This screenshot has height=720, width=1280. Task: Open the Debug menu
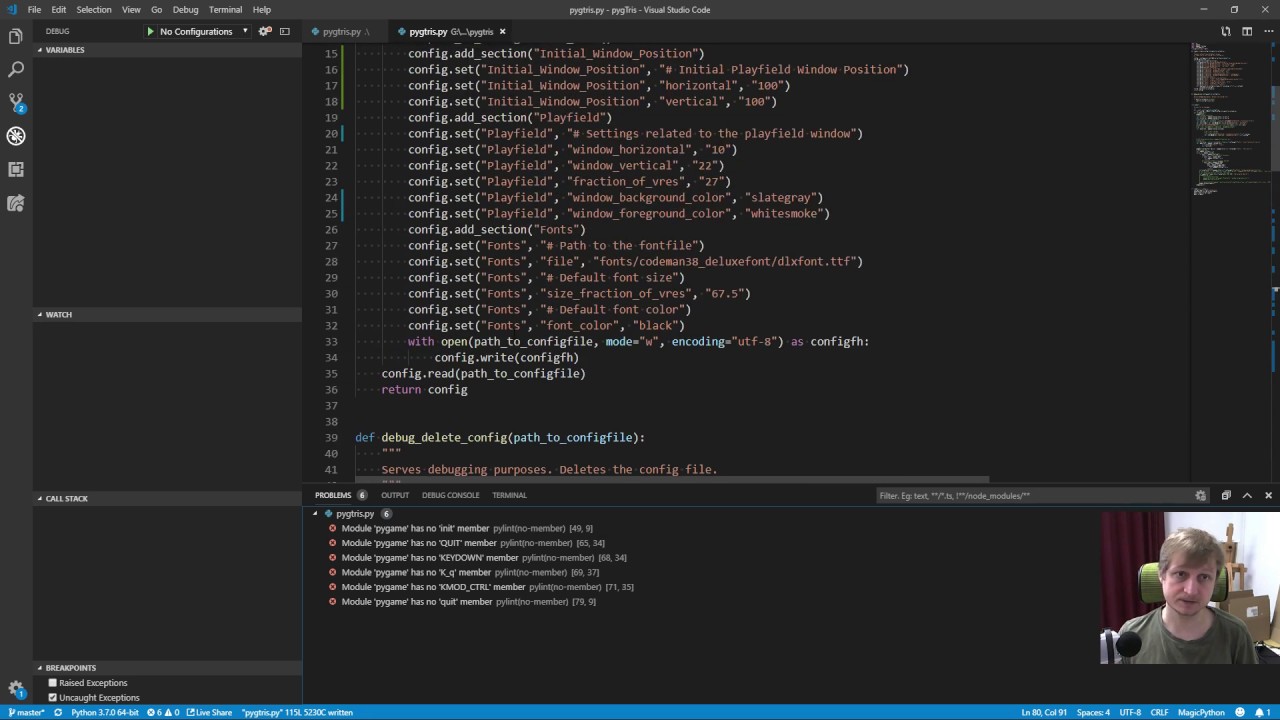click(x=186, y=9)
